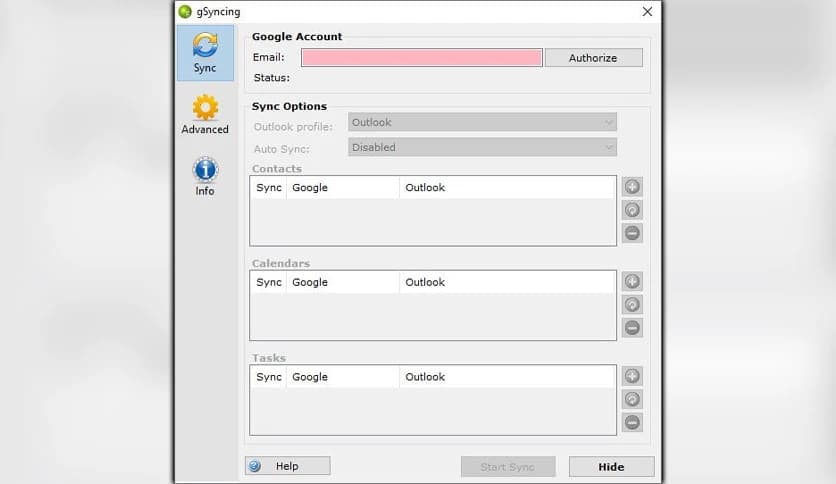Image resolution: width=836 pixels, height=484 pixels.
Task: Remove the selected Tasks sync pair
Action: pyautogui.click(x=632, y=423)
